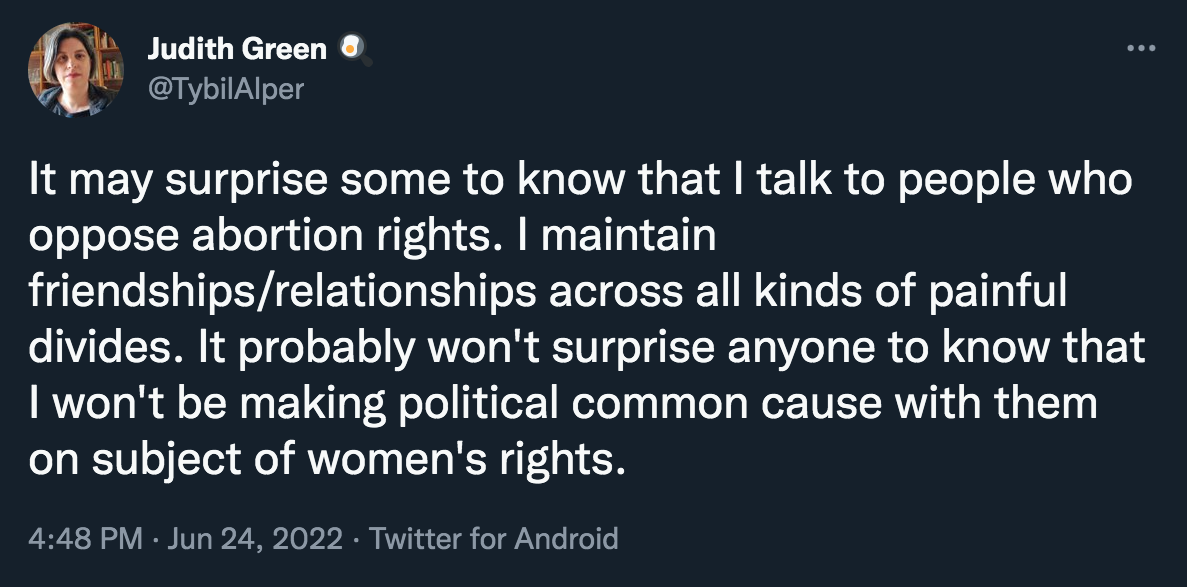Viewport: 1187px width, 587px height.
Task: Click the 4:48 PM timestamp
Action: coord(86,540)
